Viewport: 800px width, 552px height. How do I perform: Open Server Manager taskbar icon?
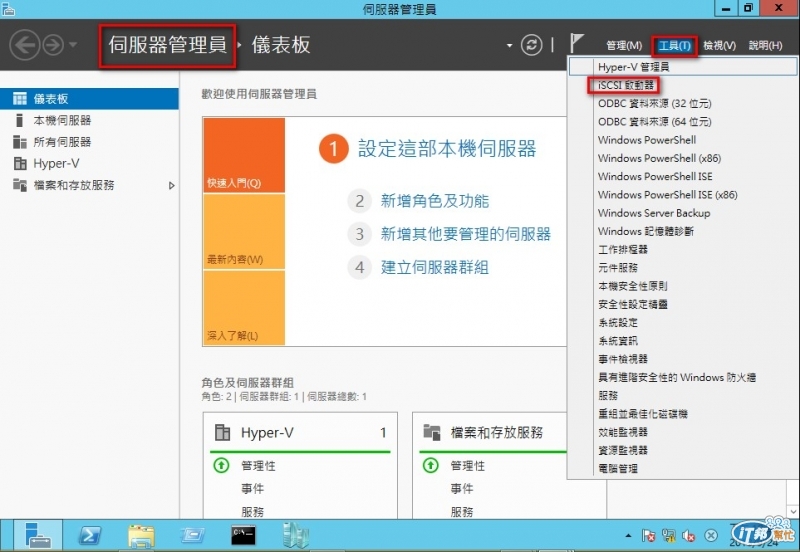coord(38,535)
